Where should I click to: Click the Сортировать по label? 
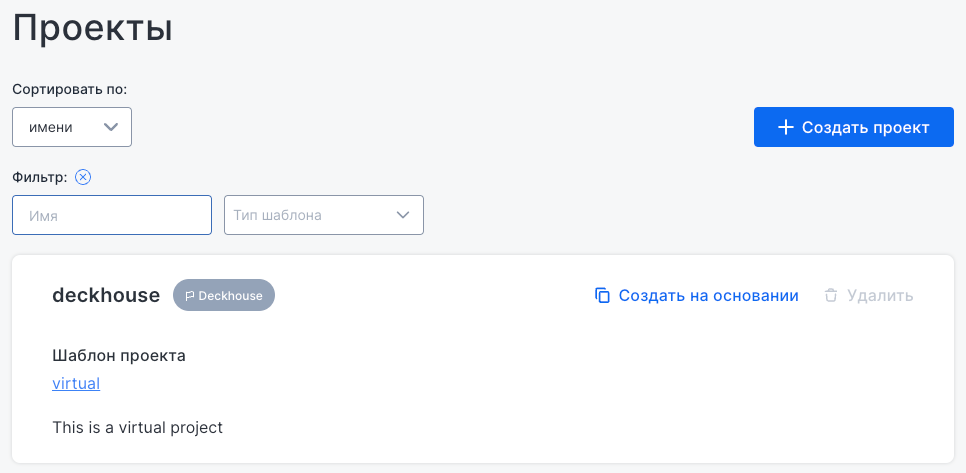pyautogui.click(x=69, y=89)
